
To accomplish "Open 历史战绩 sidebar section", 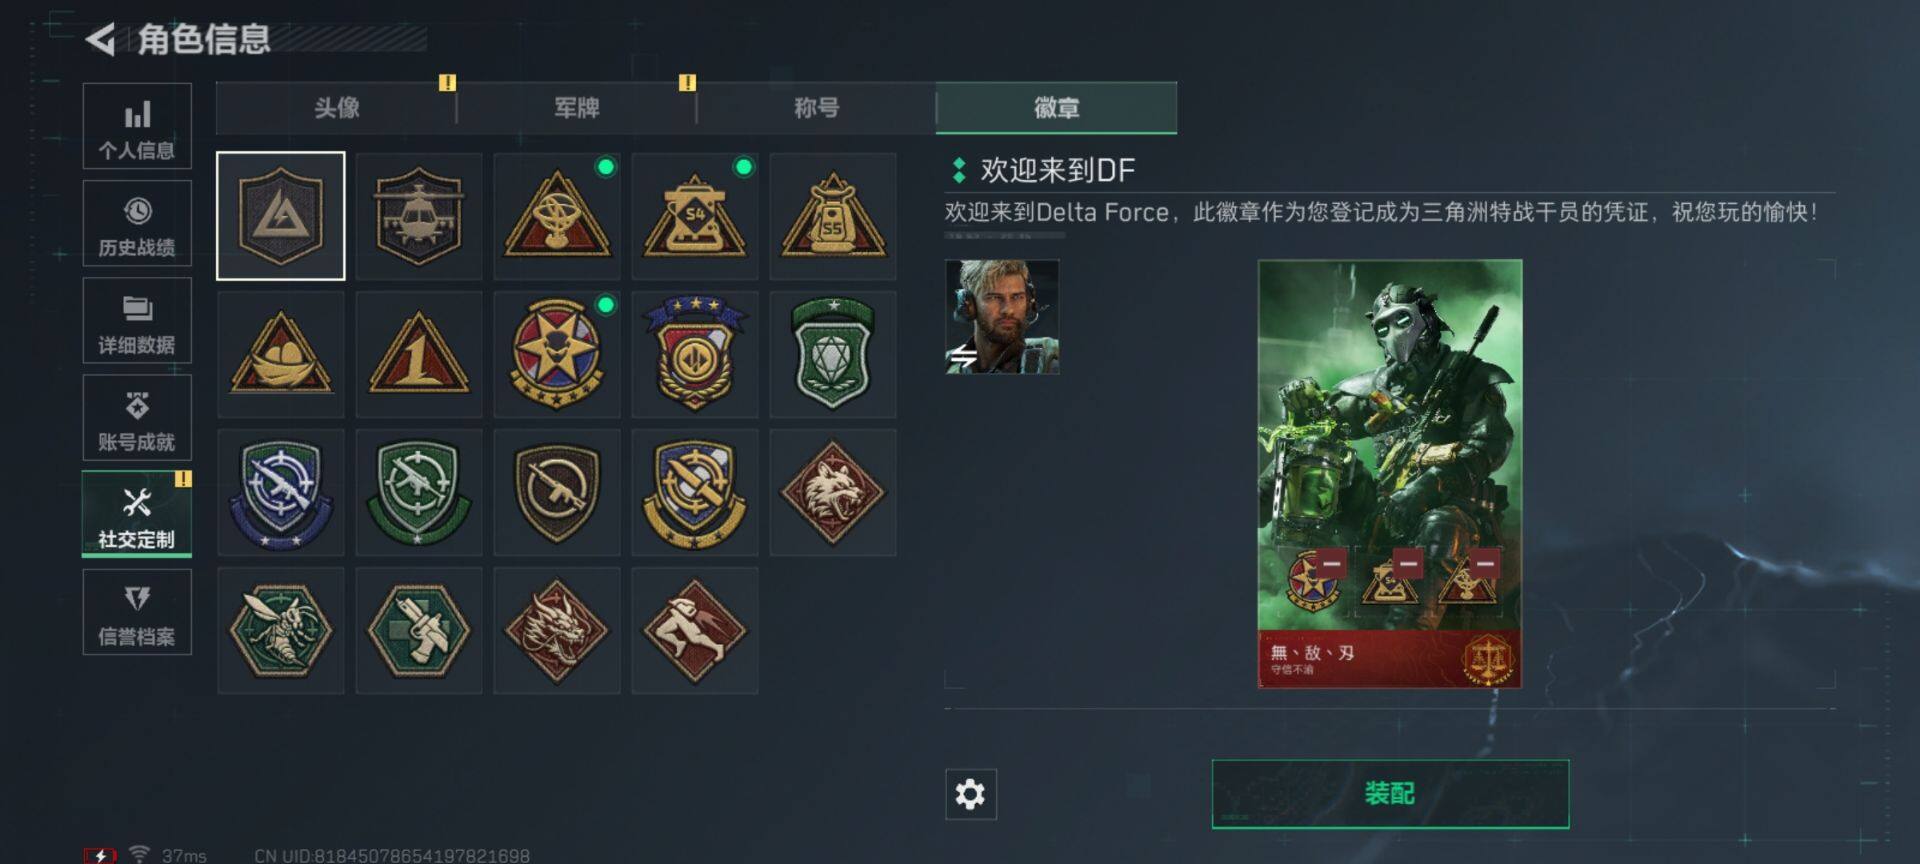I will tap(137, 224).
